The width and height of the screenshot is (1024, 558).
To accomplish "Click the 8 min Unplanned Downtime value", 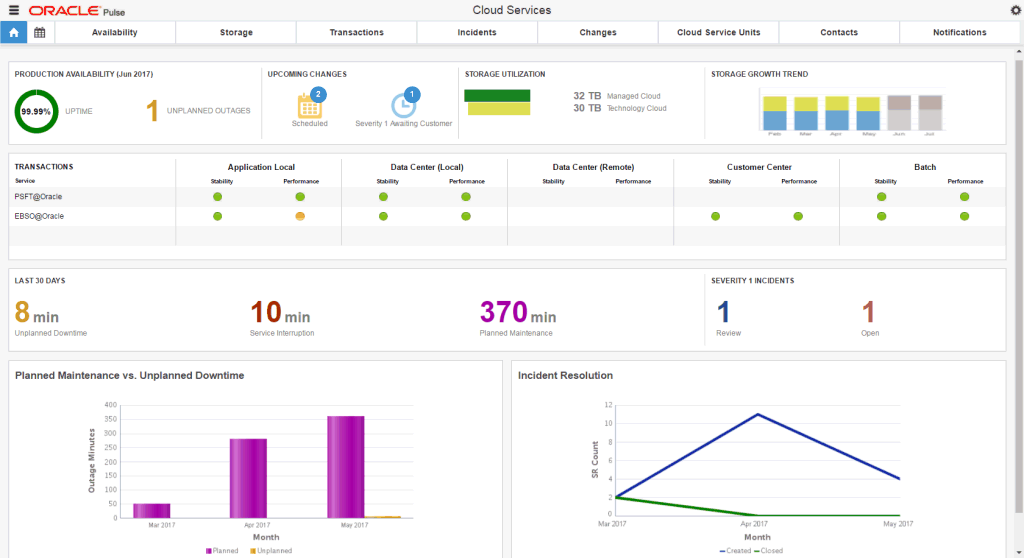I will [x=37, y=313].
